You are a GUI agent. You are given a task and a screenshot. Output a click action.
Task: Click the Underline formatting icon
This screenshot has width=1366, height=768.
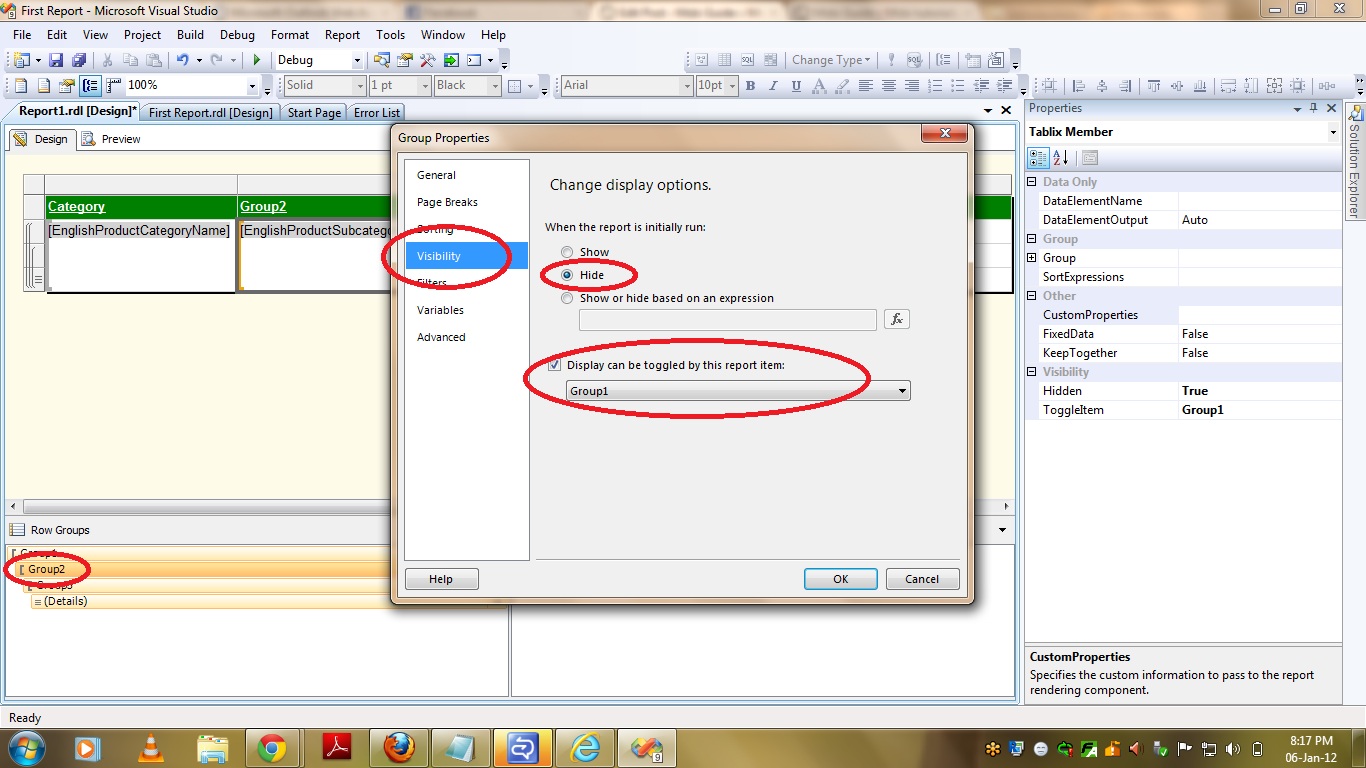[796, 86]
